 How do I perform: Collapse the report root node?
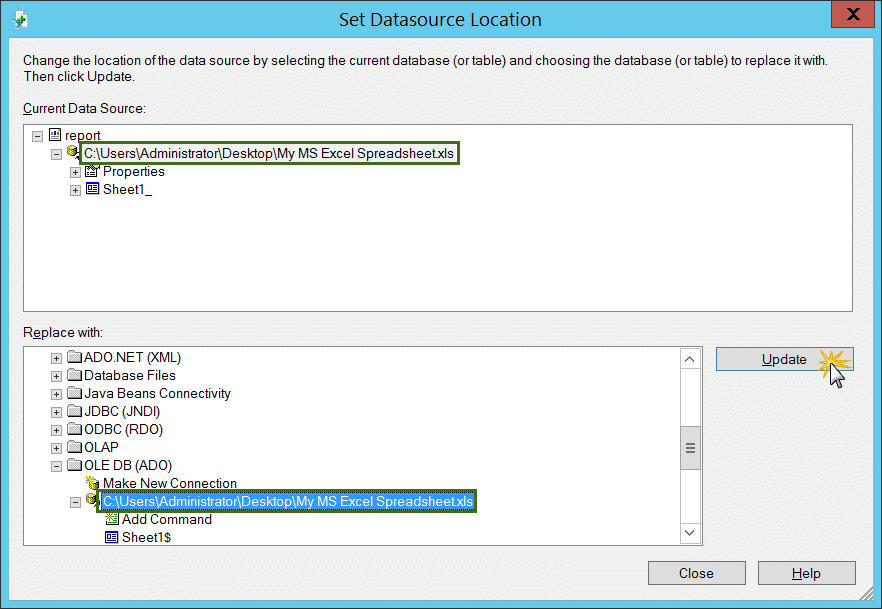coord(38,136)
